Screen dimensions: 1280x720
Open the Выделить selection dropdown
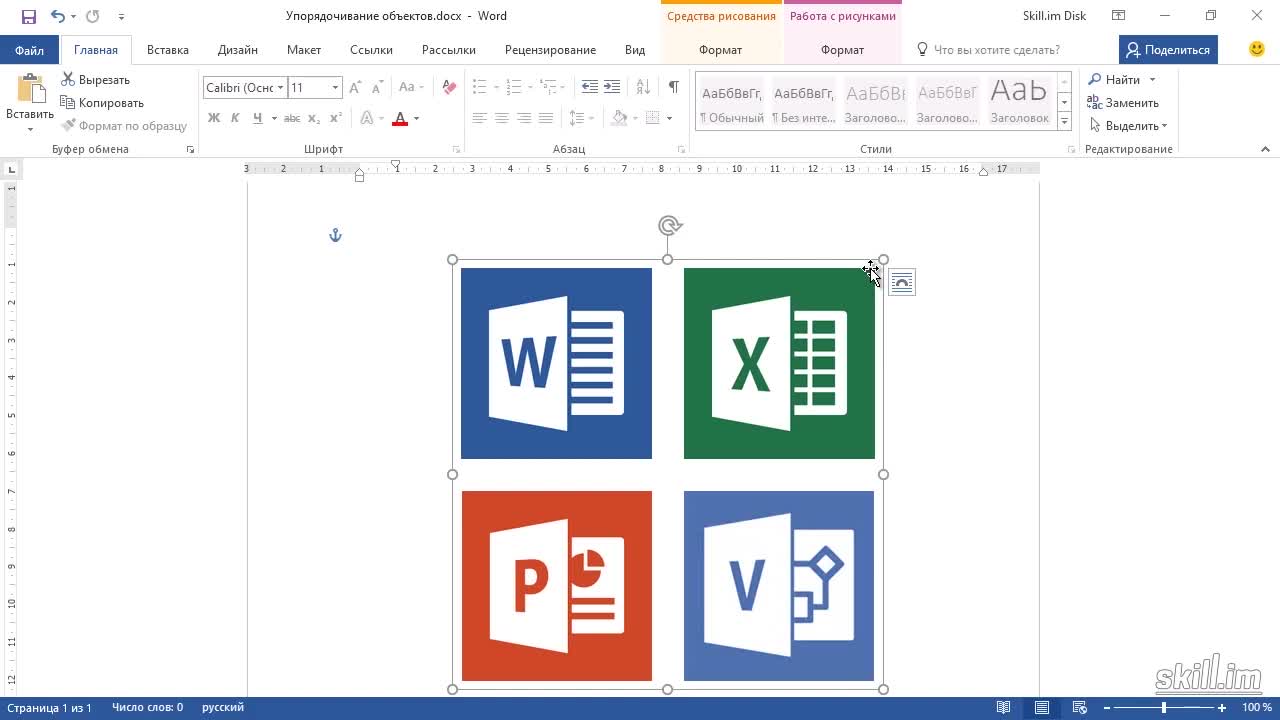pos(1128,126)
